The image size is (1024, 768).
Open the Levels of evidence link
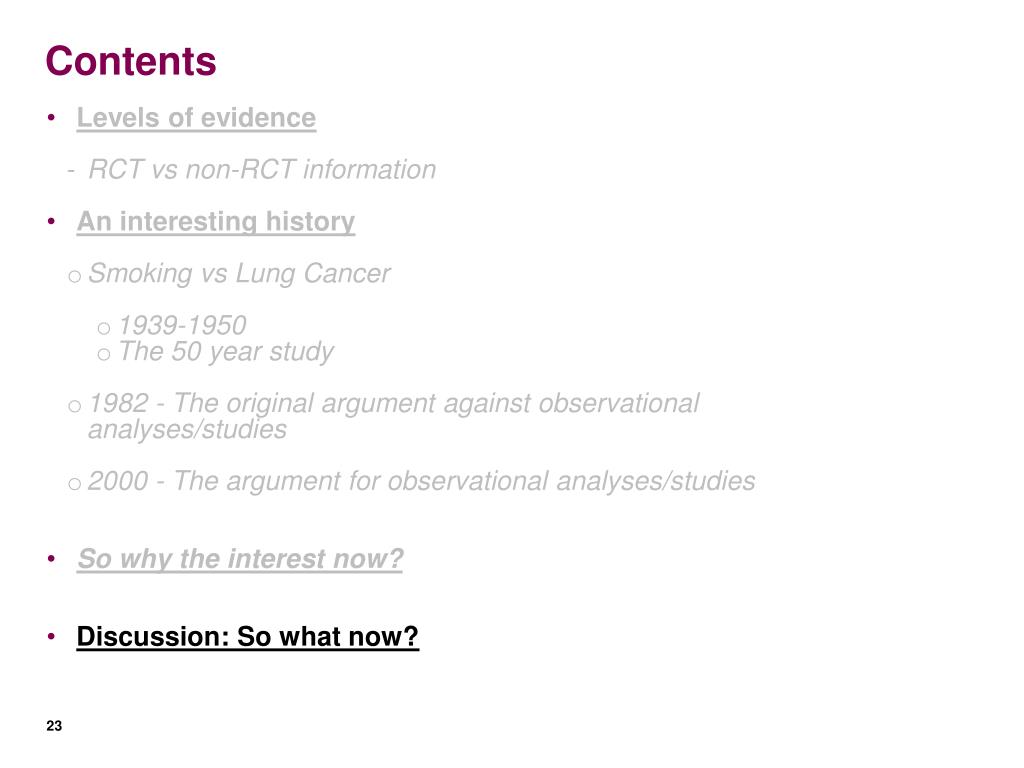196,118
